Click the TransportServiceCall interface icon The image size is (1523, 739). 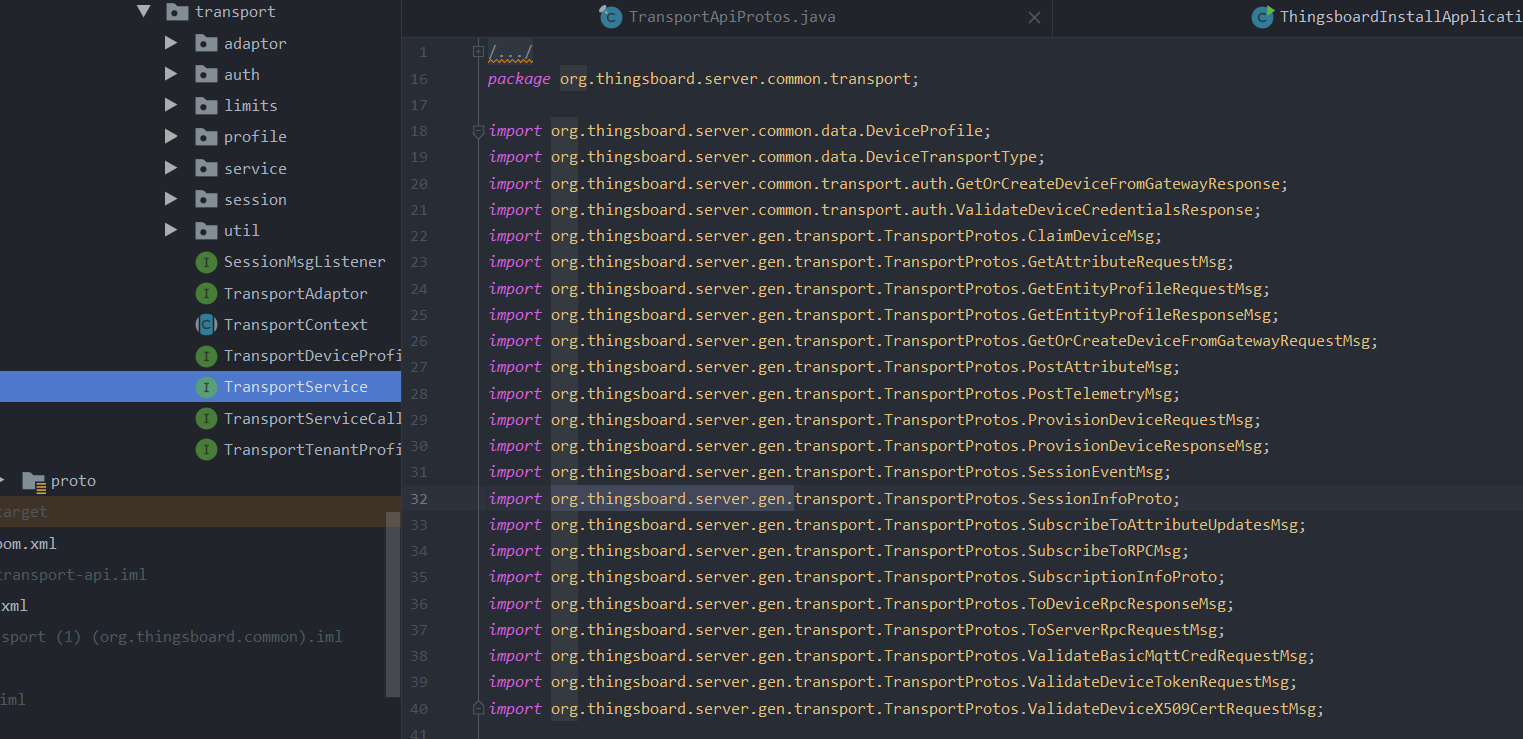pos(206,418)
